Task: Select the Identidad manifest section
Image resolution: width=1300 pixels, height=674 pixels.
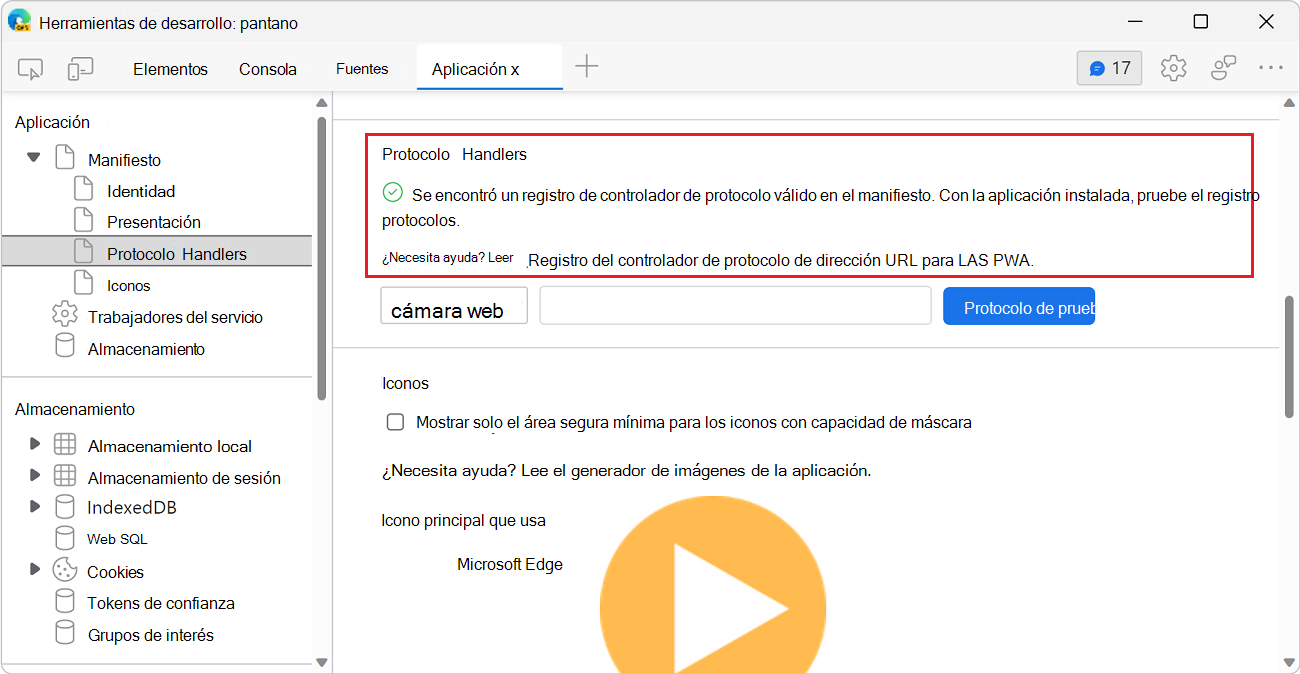Action: [x=140, y=190]
